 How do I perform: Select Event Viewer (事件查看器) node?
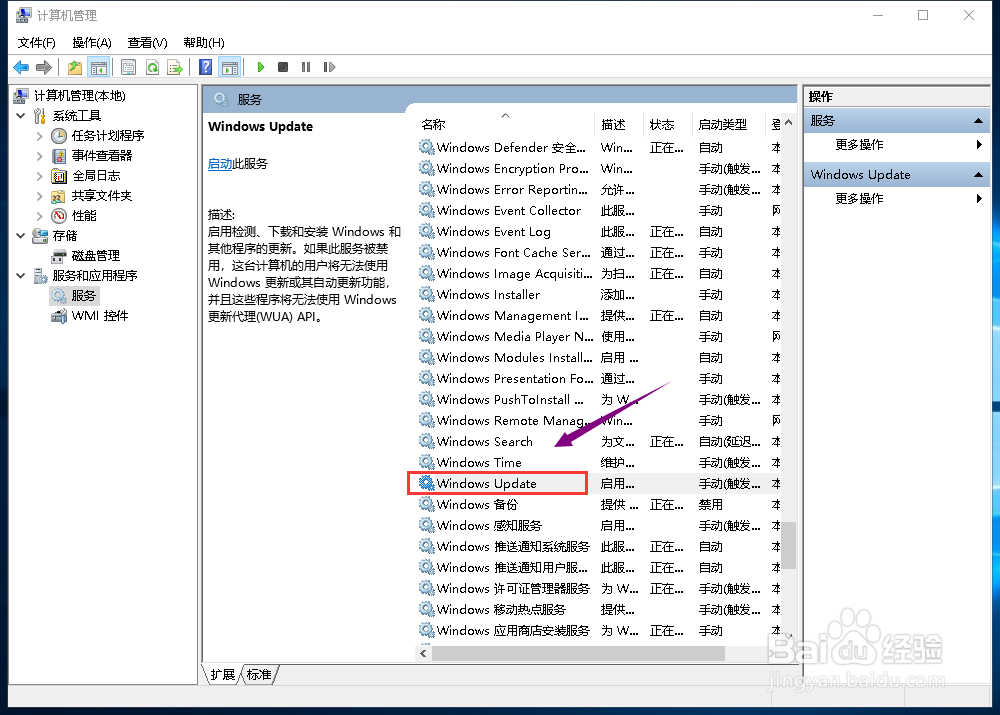pyautogui.click(x=102, y=156)
